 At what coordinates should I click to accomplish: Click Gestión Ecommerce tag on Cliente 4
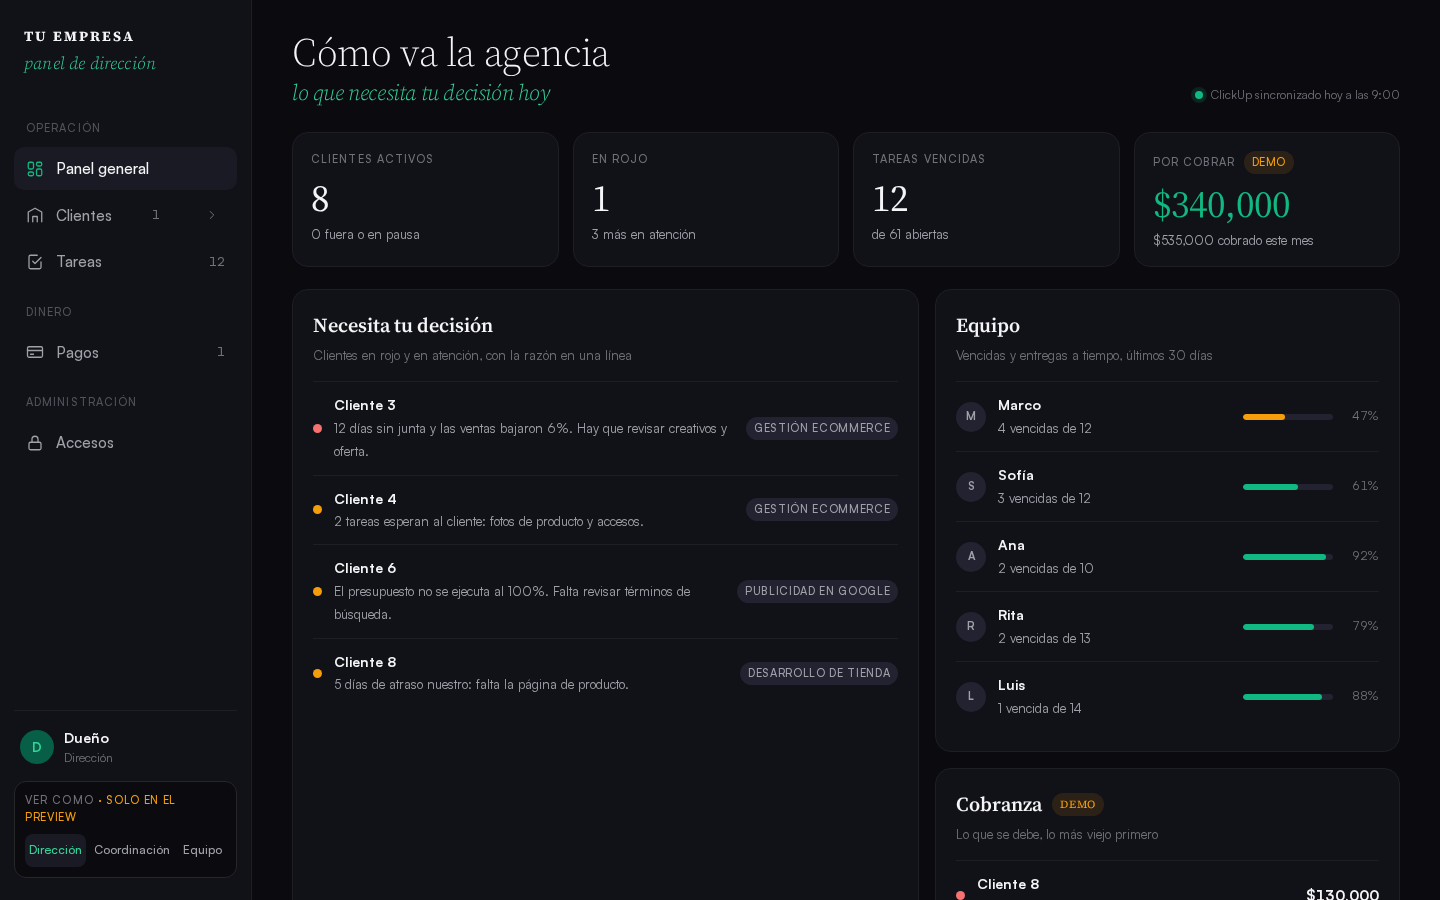[822, 510]
